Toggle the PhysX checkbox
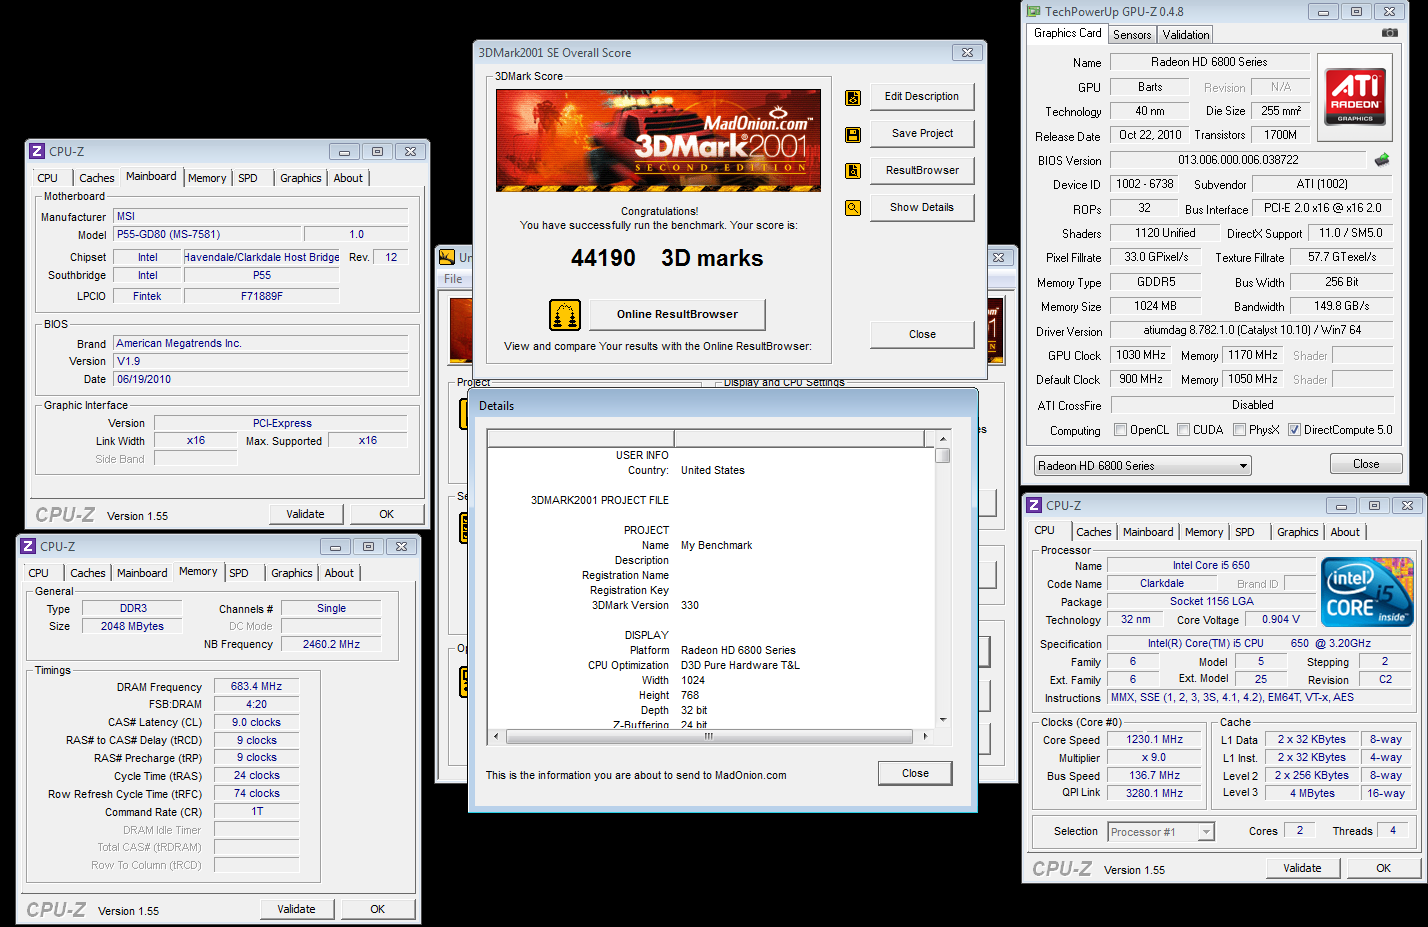The width and height of the screenshot is (1428, 927). pos(1240,430)
